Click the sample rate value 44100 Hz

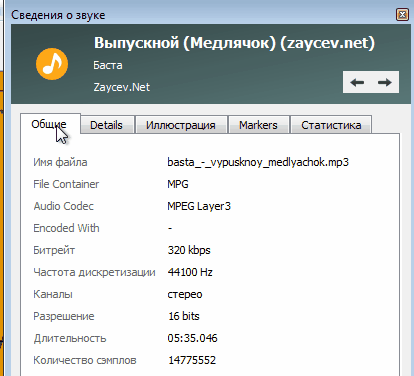point(190,272)
